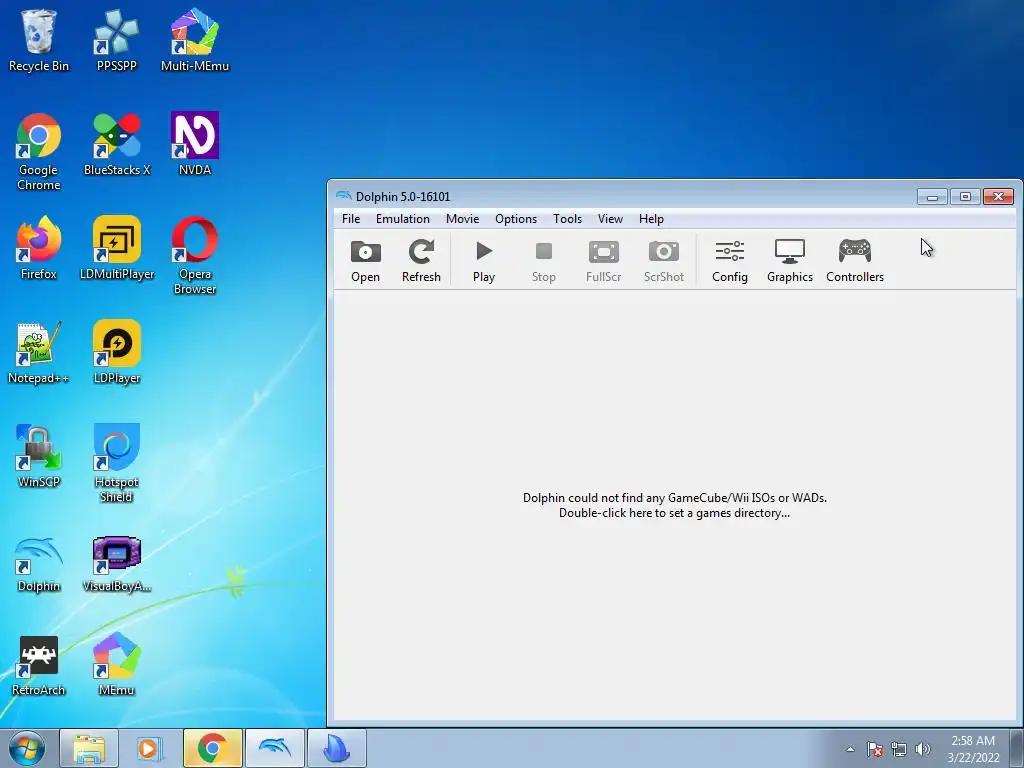Click the Dolphin taskbar button
This screenshot has height=768, width=1024.
[x=274, y=748]
